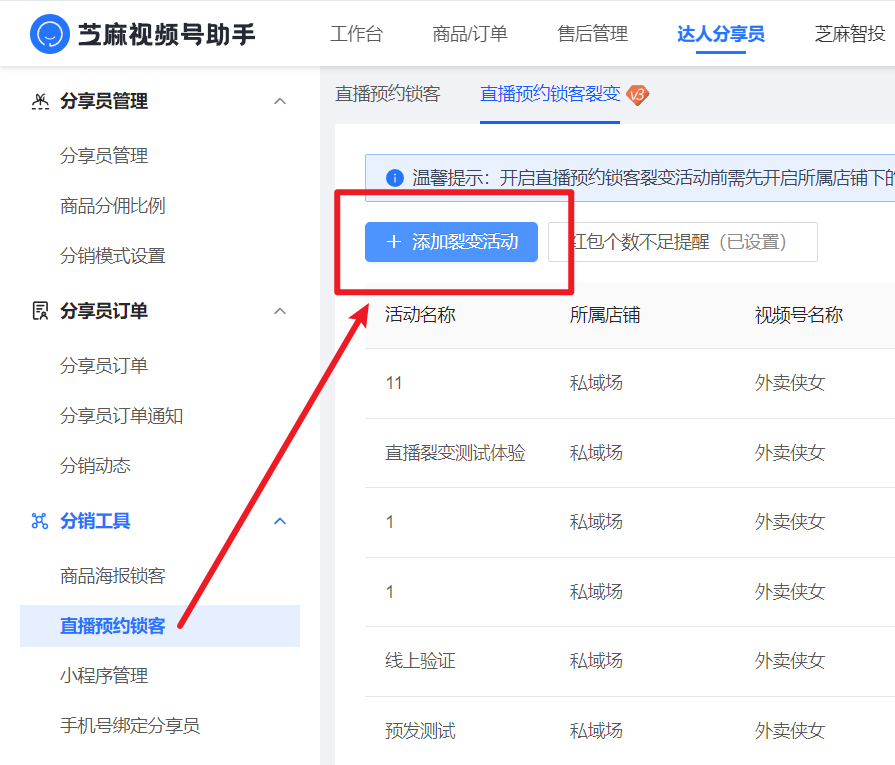The height and width of the screenshot is (765, 895).
Task: Click the 分享员订单 section icon
Action: click(40, 311)
